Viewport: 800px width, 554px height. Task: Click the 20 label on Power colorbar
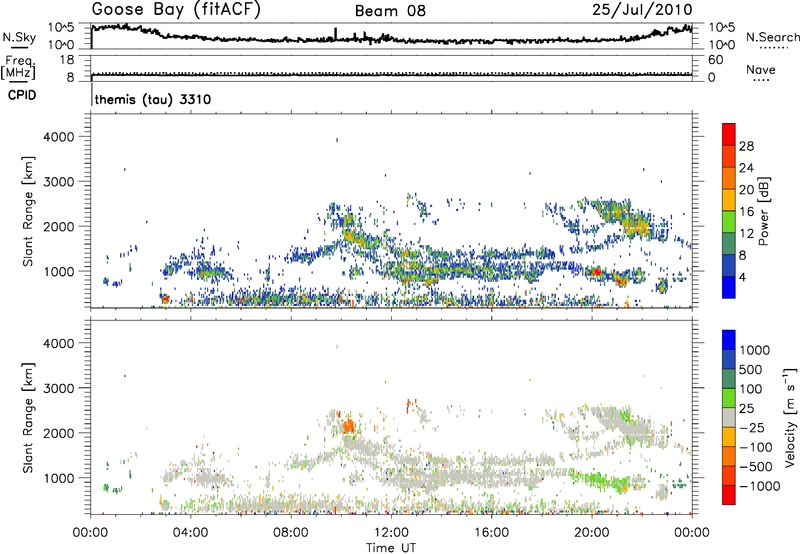[x=746, y=190]
